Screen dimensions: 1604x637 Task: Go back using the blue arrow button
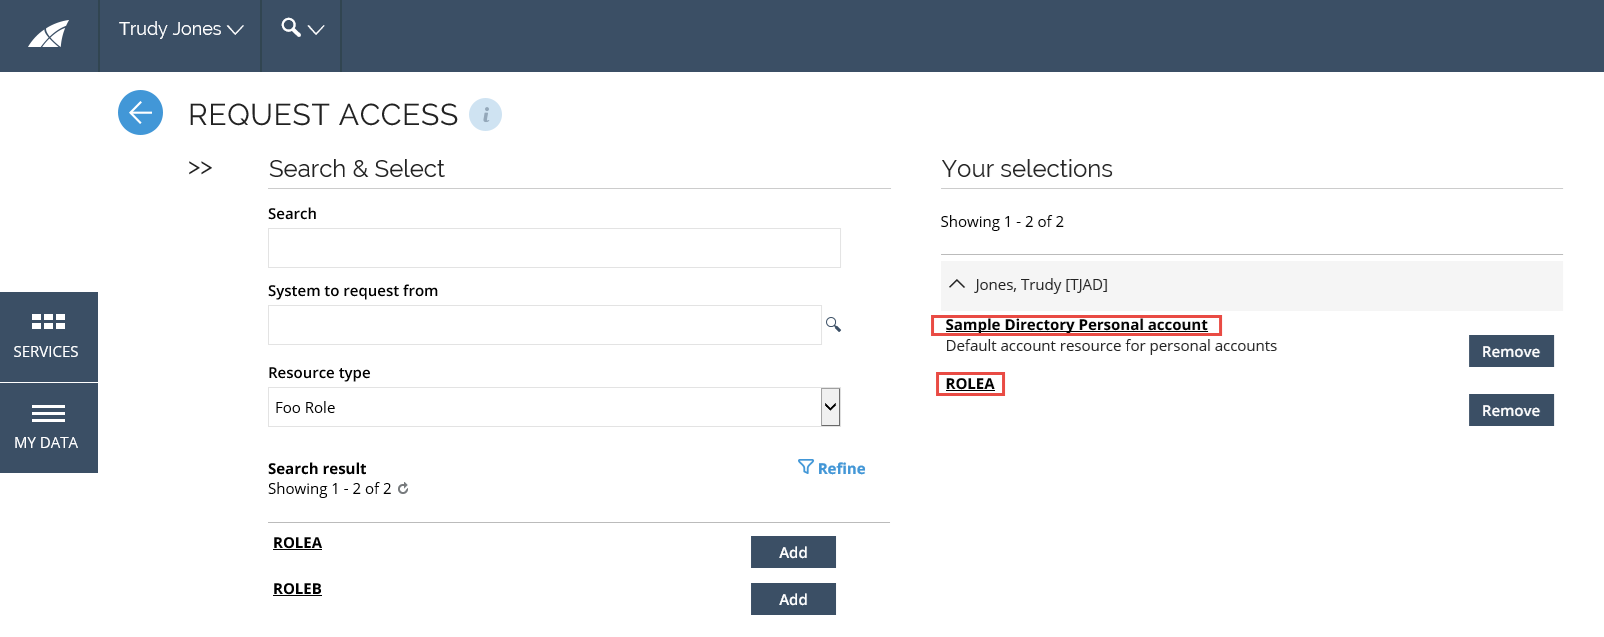(140, 113)
